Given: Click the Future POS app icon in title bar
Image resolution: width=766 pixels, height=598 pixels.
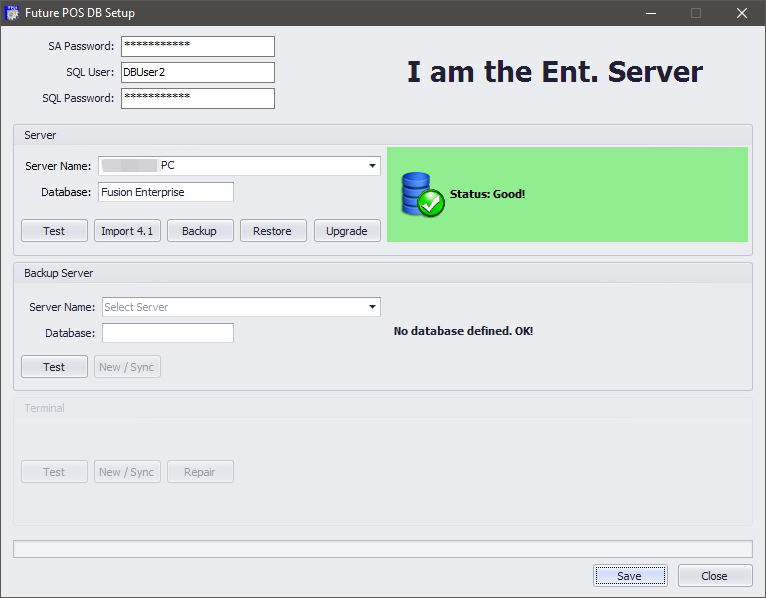Looking at the screenshot, I should click(14, 13).
